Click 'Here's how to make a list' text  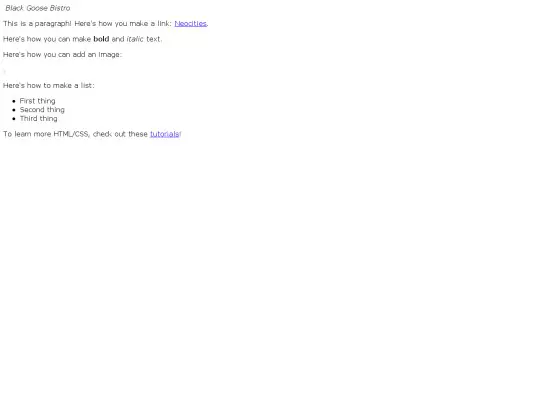(x=49, y=85)
